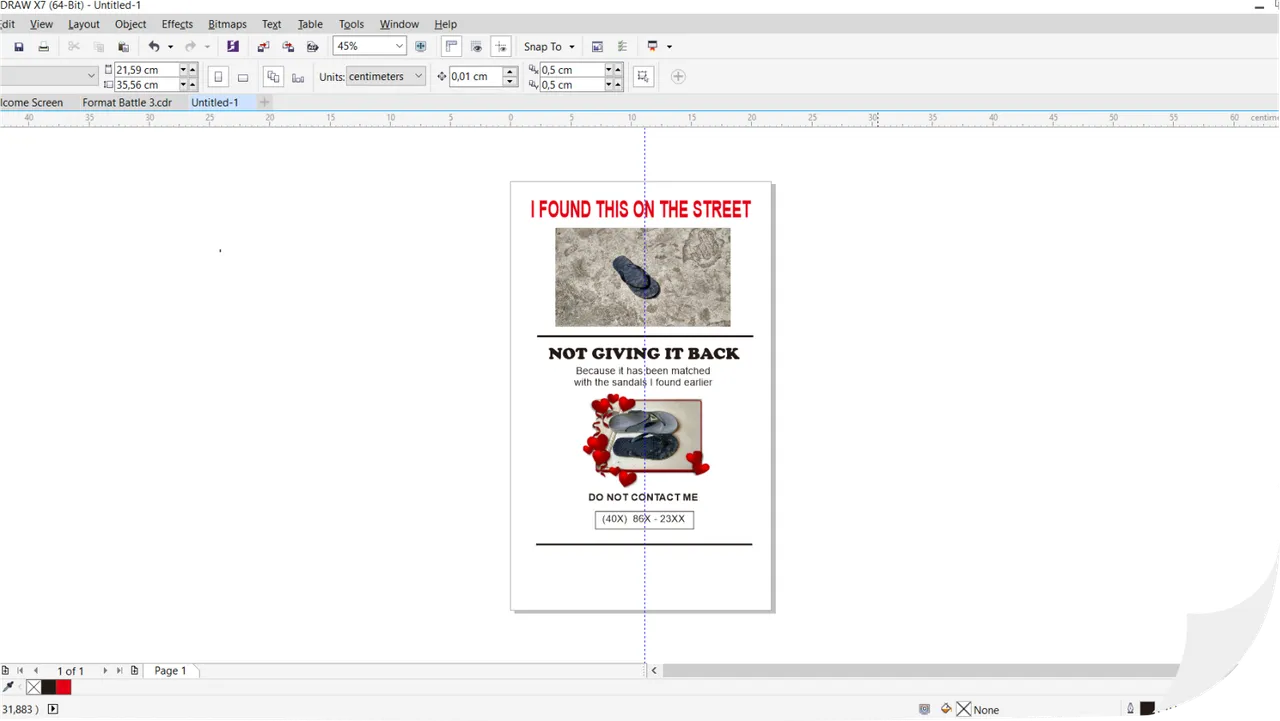Open the Effects menu
Image resolution: width=1280 pixels, height=721 pixels.
177,24
